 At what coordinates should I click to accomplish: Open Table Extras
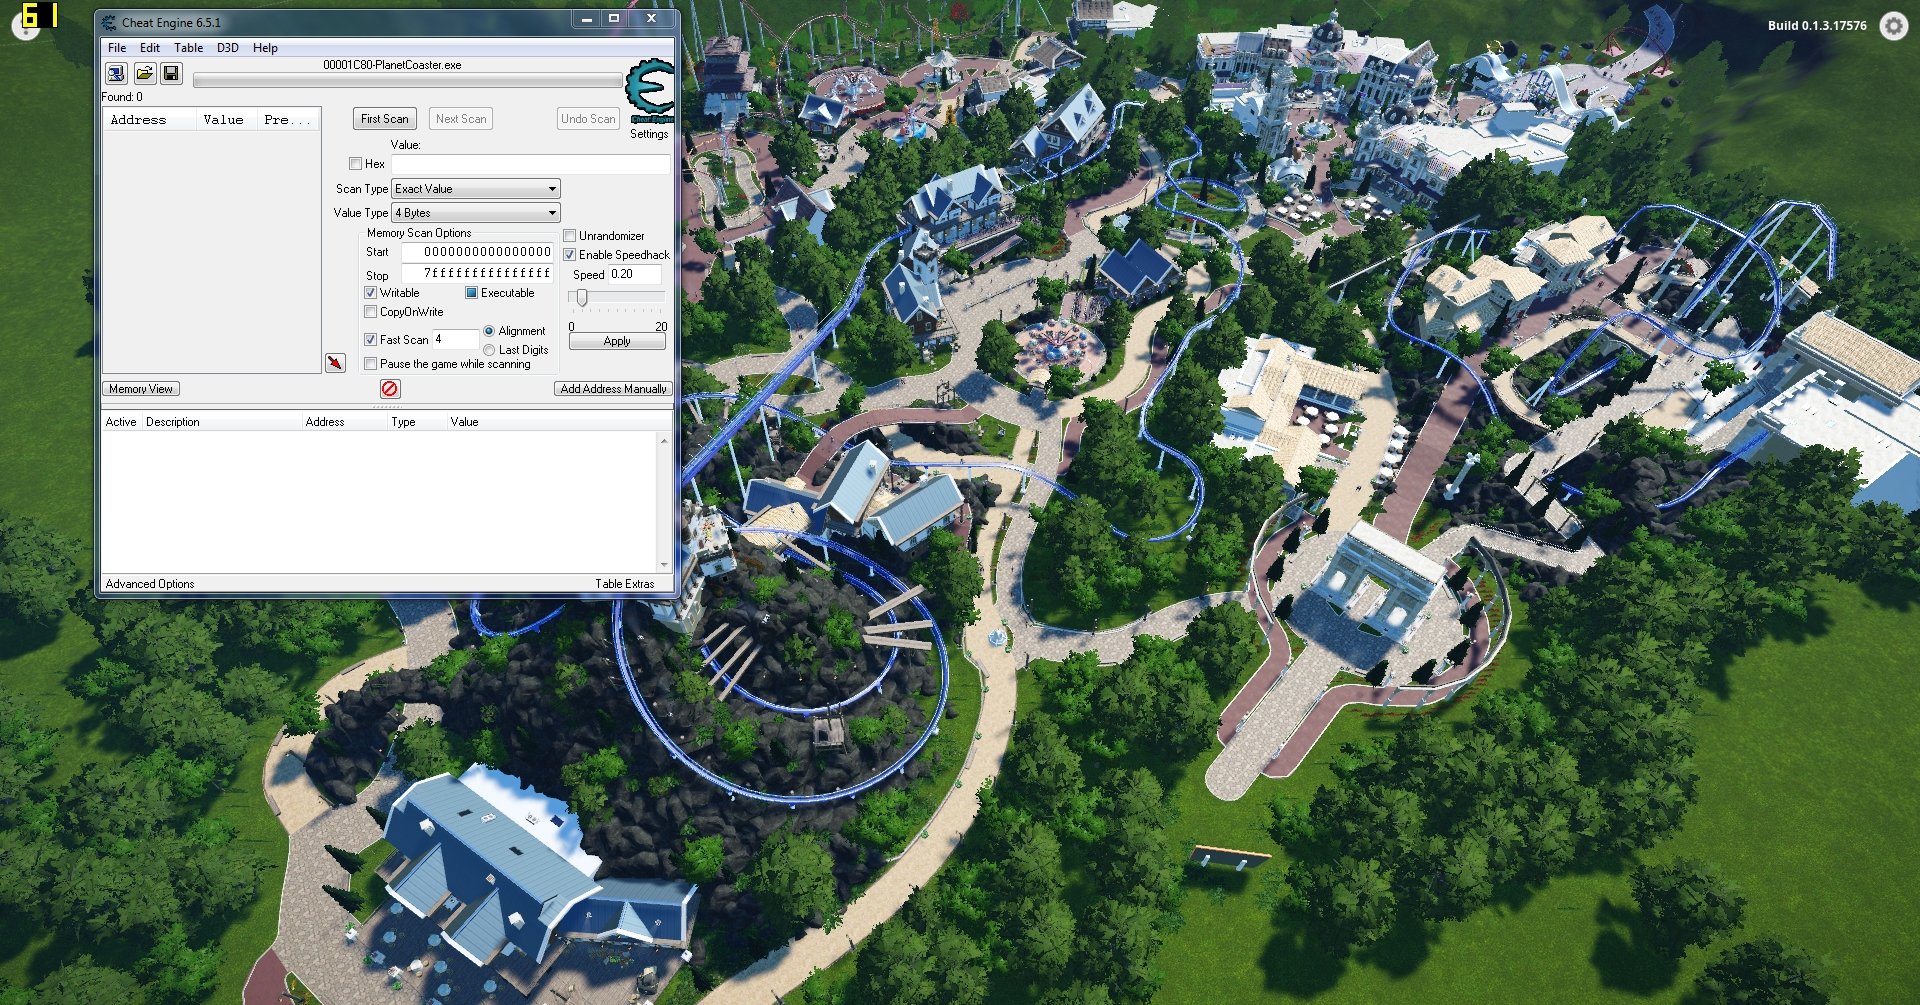(625, 584)
